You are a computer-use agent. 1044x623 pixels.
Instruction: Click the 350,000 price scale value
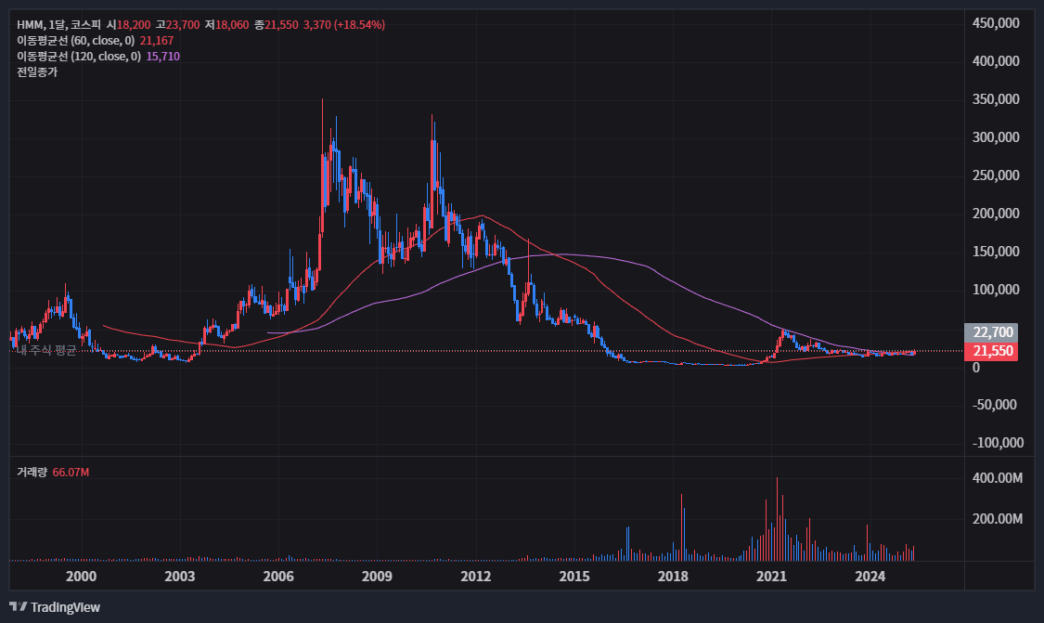(x=995, y=99)
